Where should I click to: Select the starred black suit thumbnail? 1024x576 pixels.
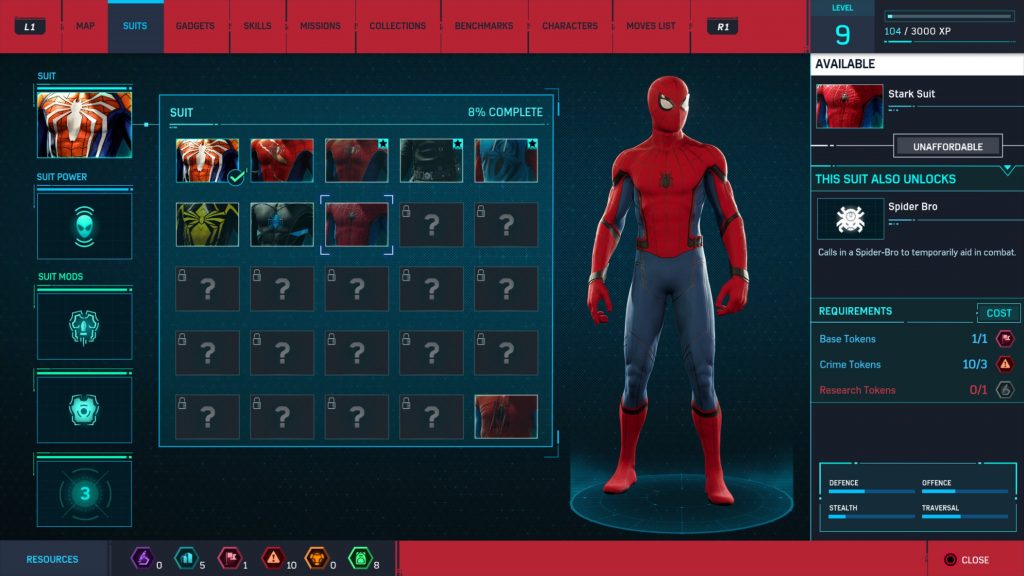tap(431, 161)
